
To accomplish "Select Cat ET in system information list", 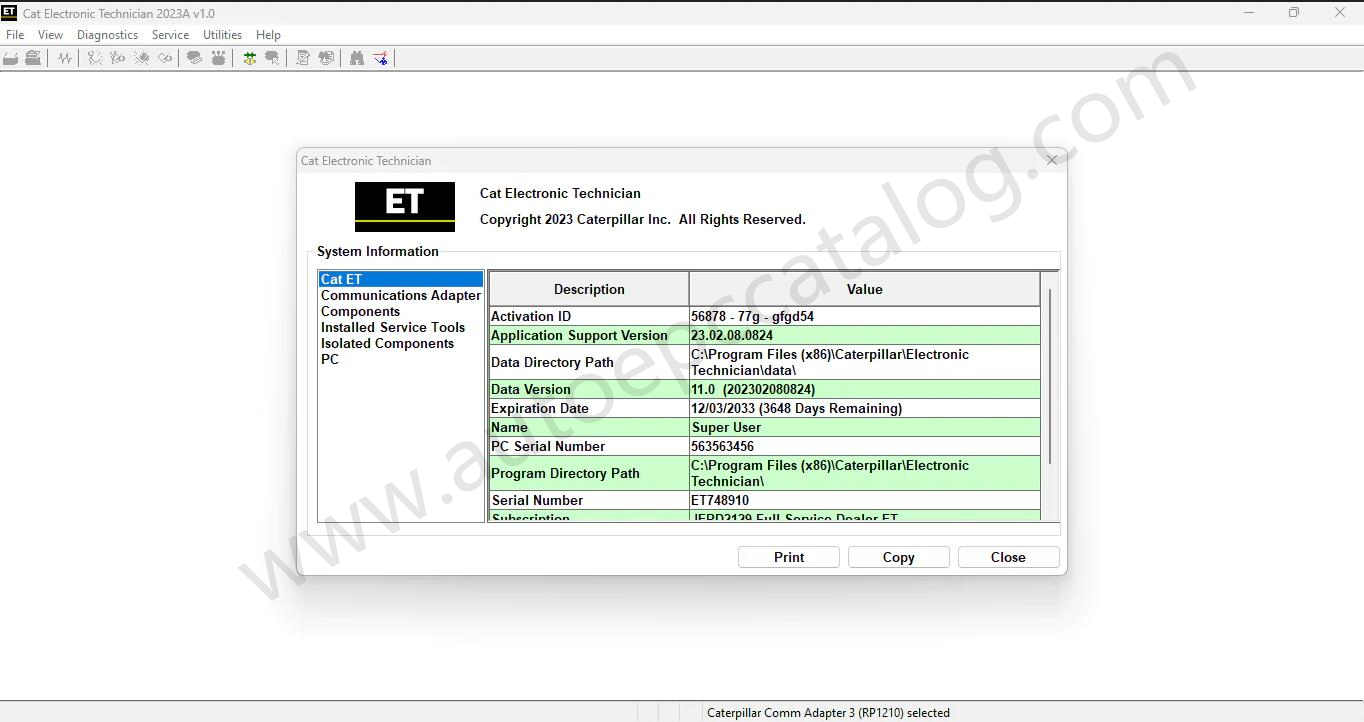I will coord(401,279).
